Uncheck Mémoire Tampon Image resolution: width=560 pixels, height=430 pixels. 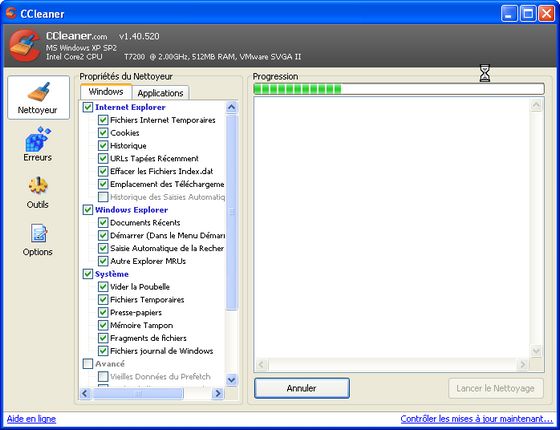103,325
